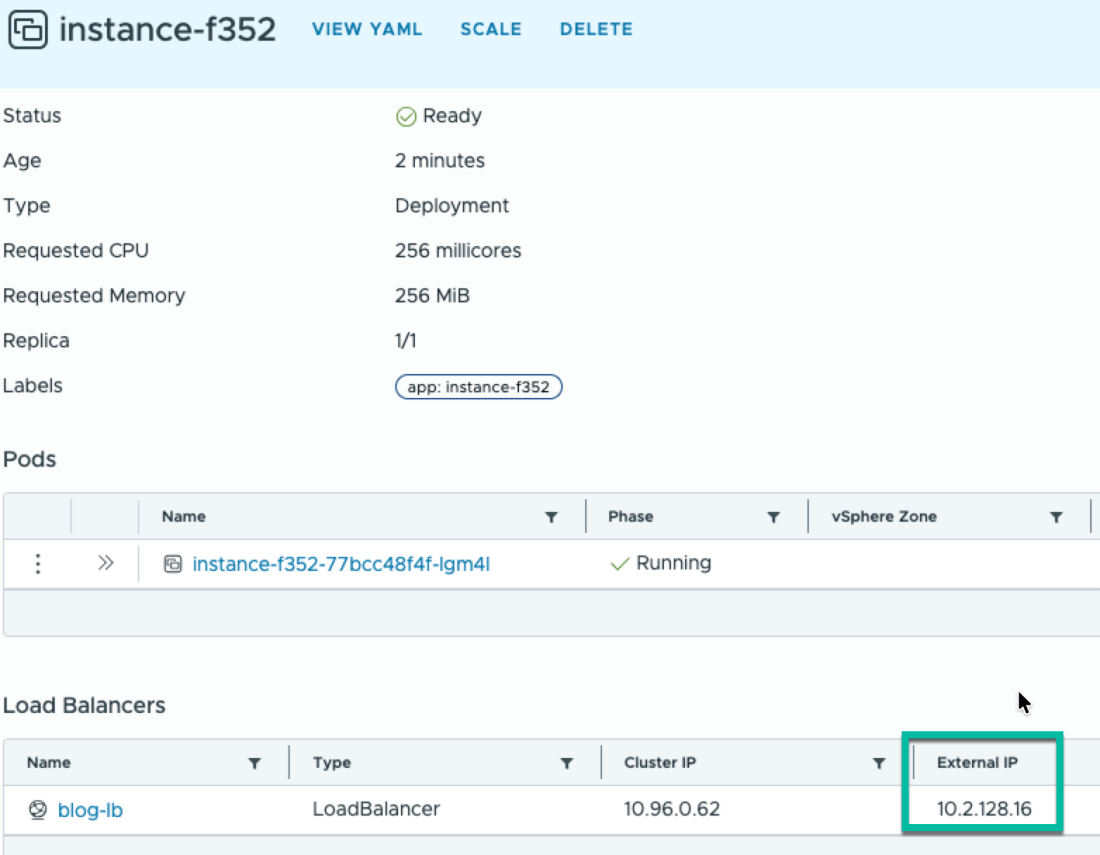Open pod instance-f352-77bcc48f4f-lgm4l link

341,564
